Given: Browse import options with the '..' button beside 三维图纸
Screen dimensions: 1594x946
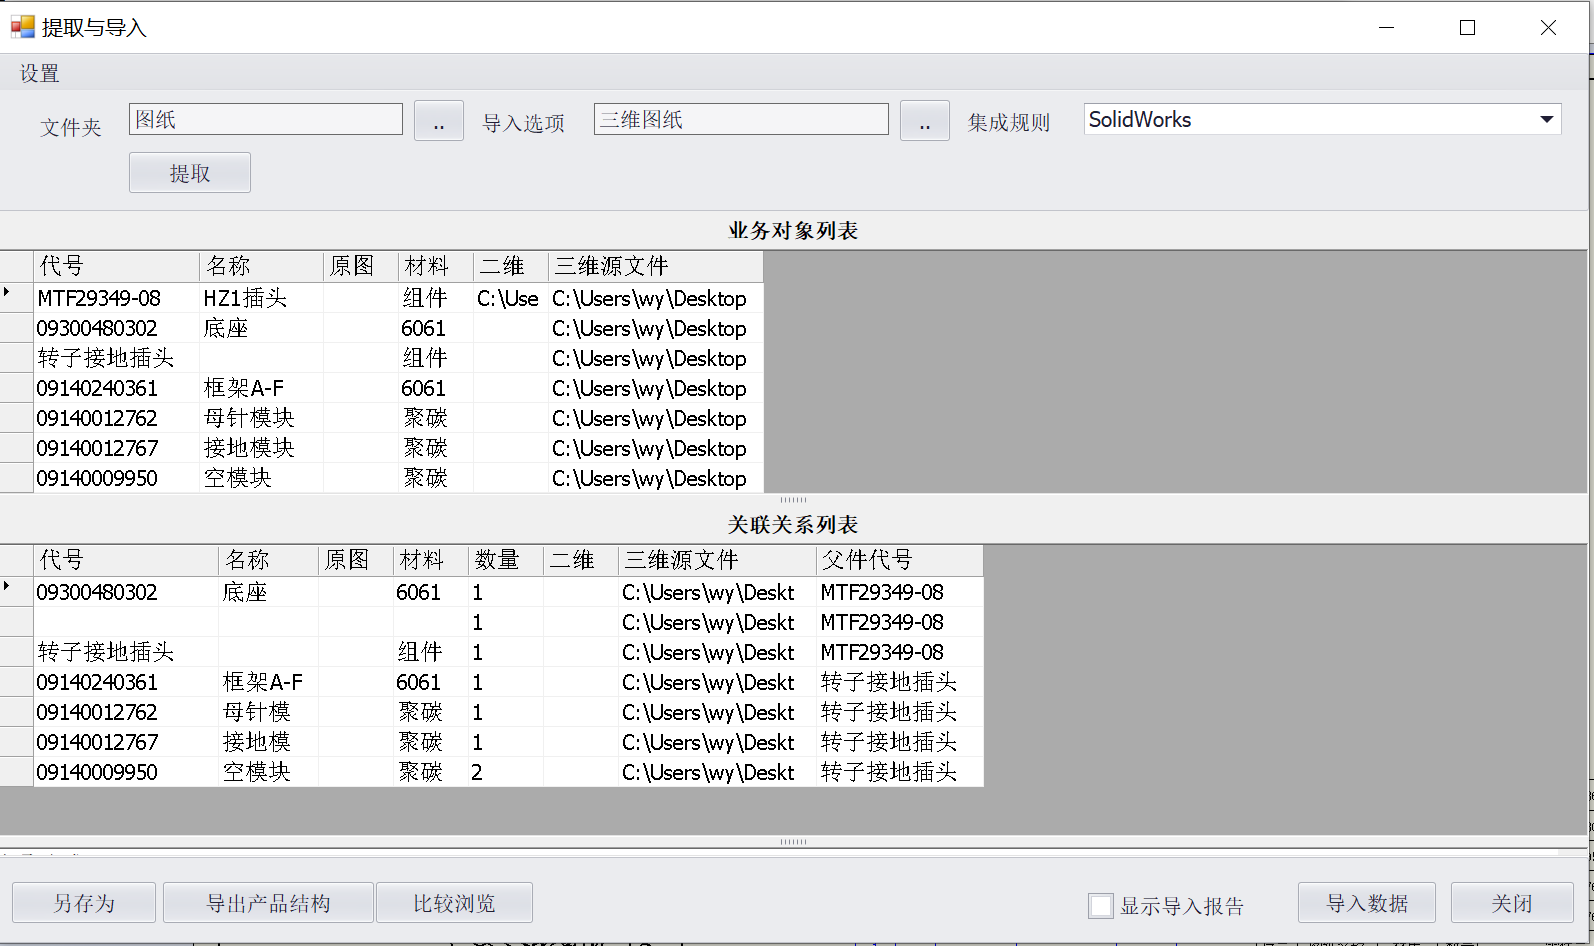Looking at the screenshot, I should pyautogui.click(x=925, y=121).
